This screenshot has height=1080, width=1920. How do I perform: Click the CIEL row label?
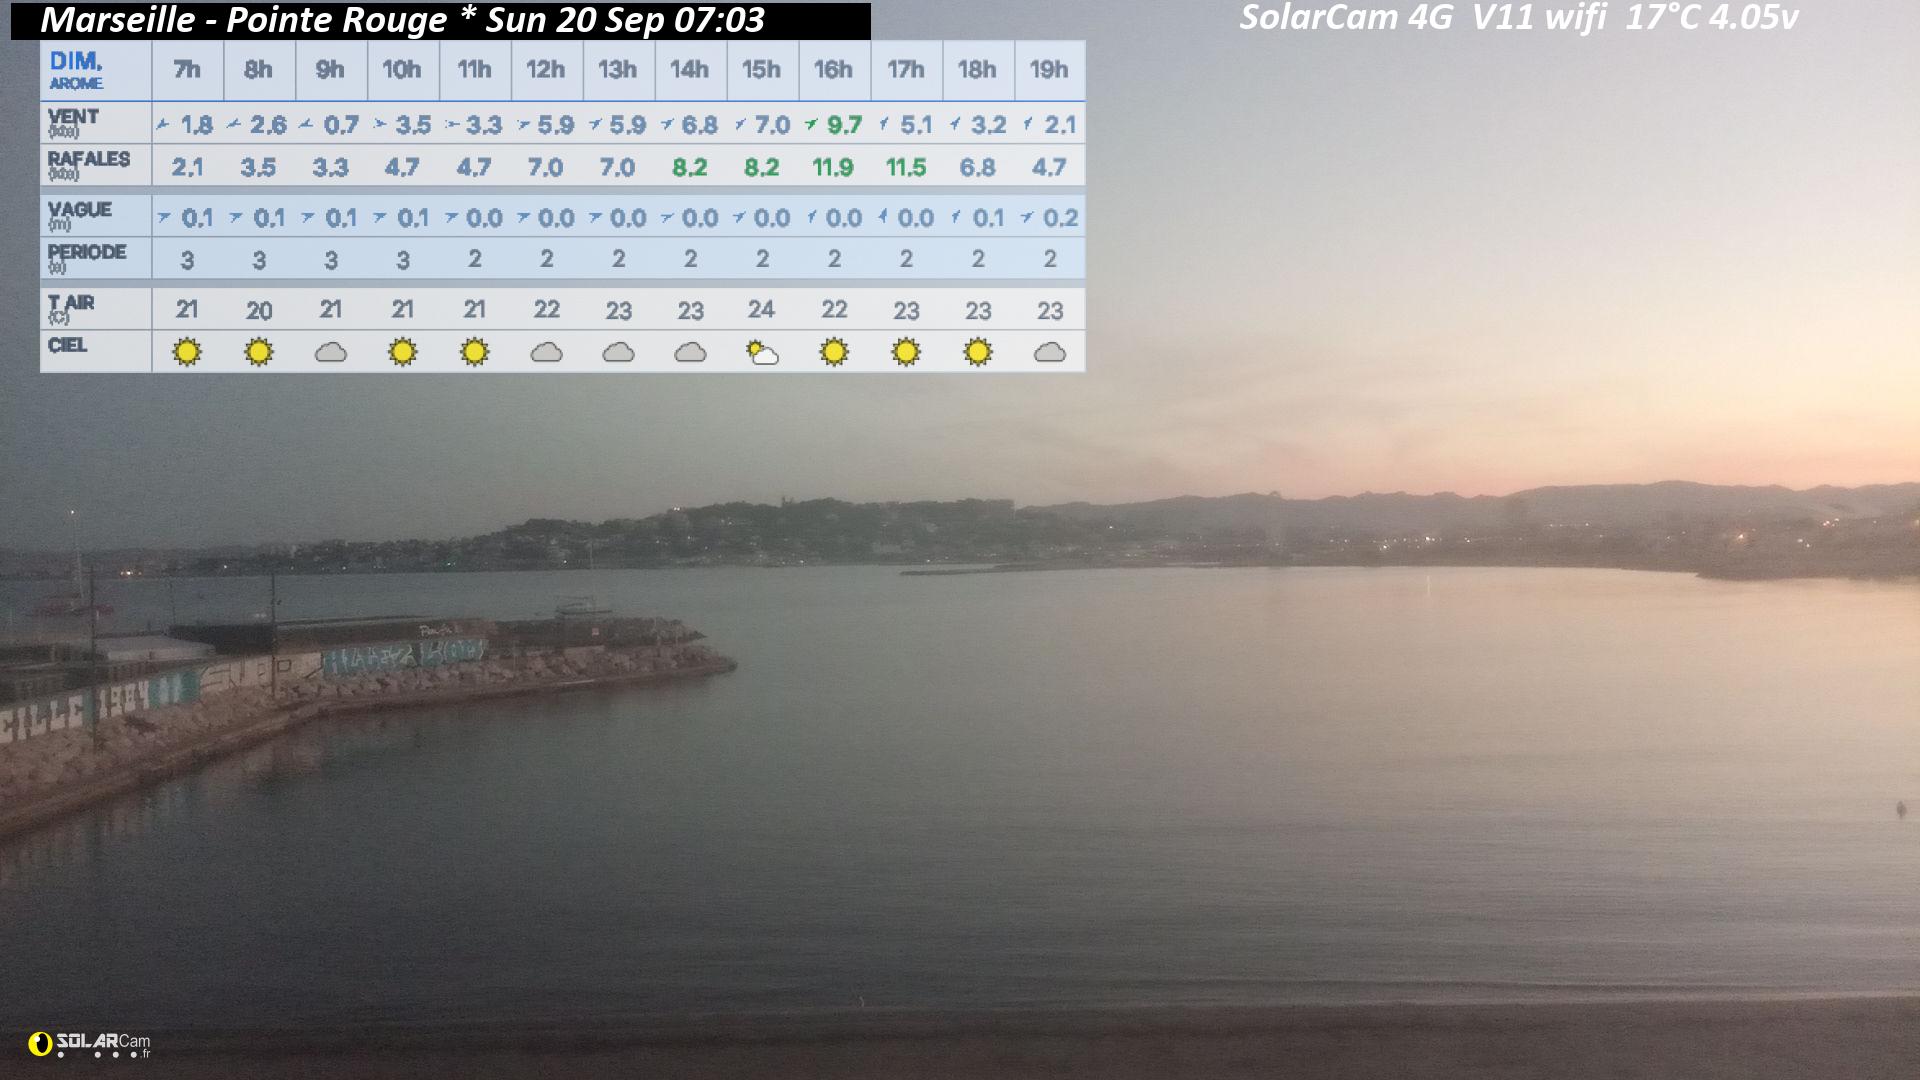pos(67,345)
